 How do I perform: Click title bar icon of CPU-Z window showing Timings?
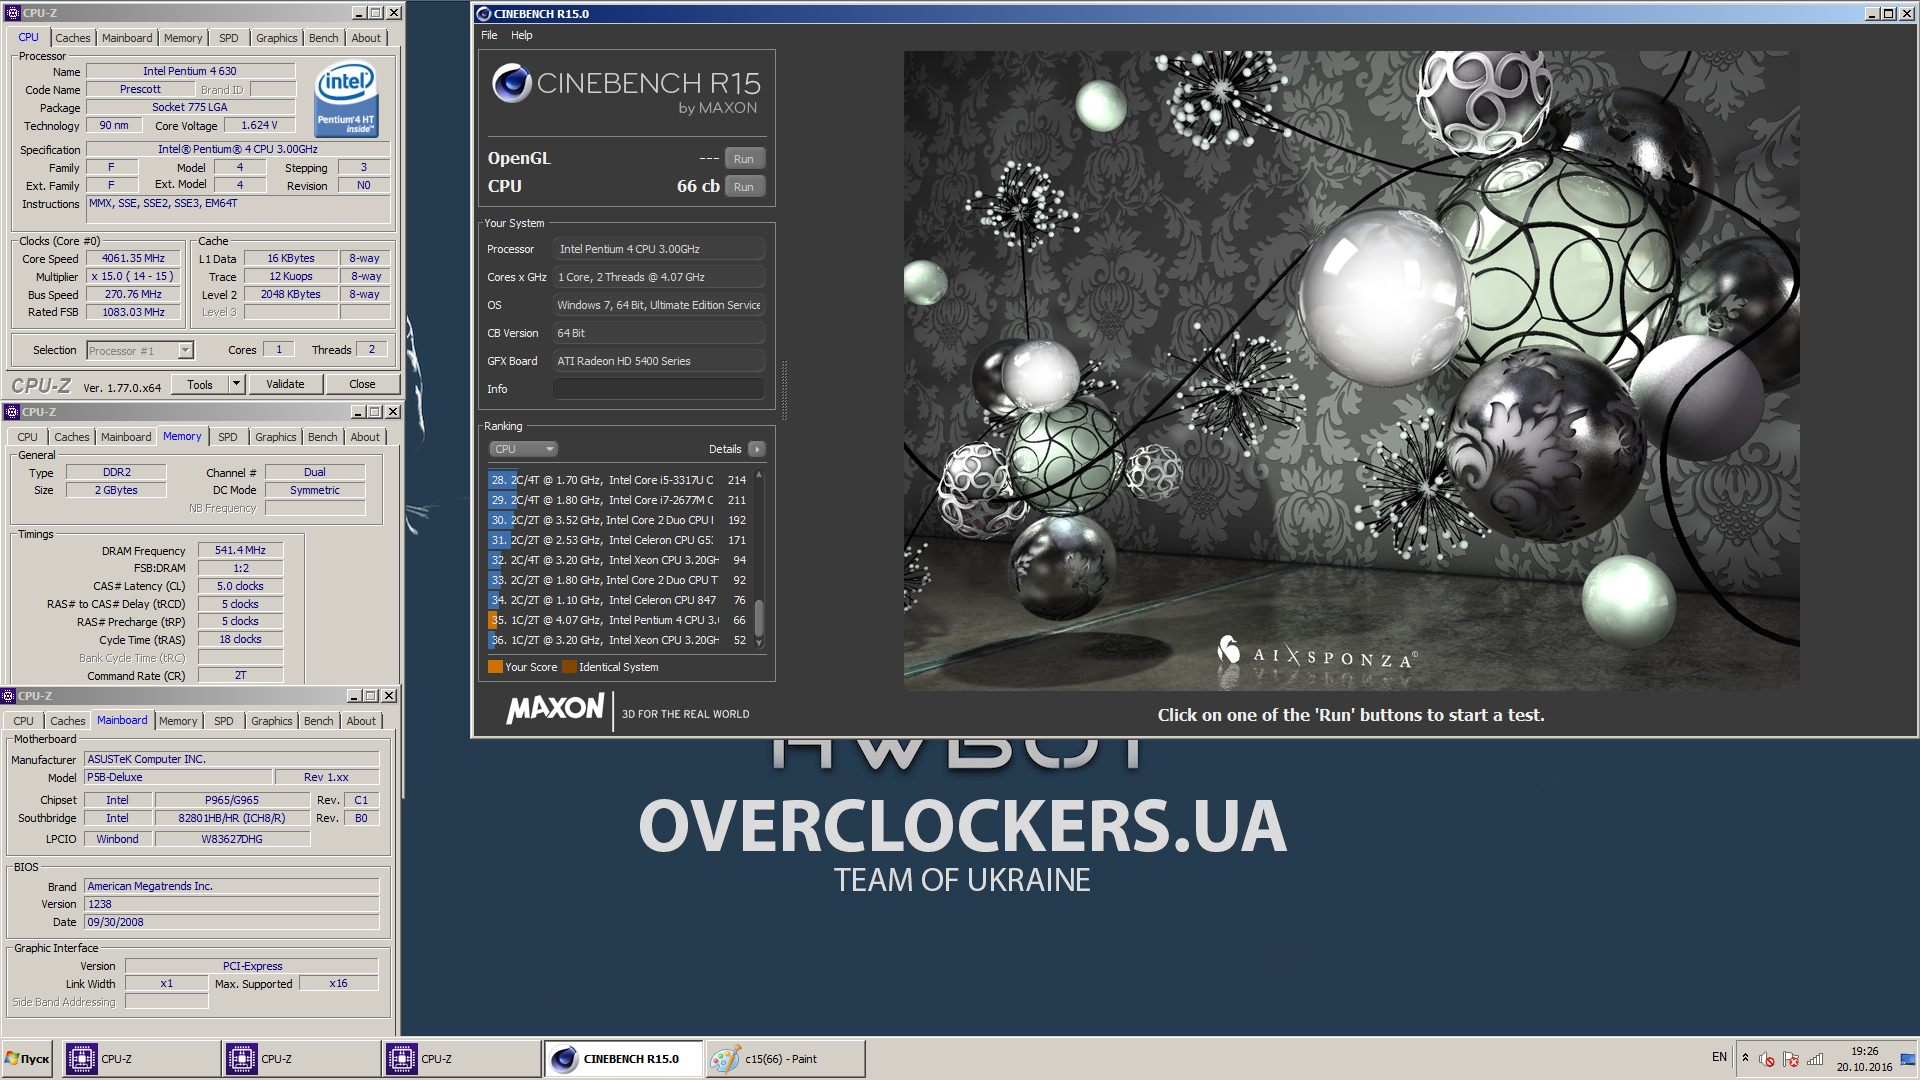coord(12,412)
